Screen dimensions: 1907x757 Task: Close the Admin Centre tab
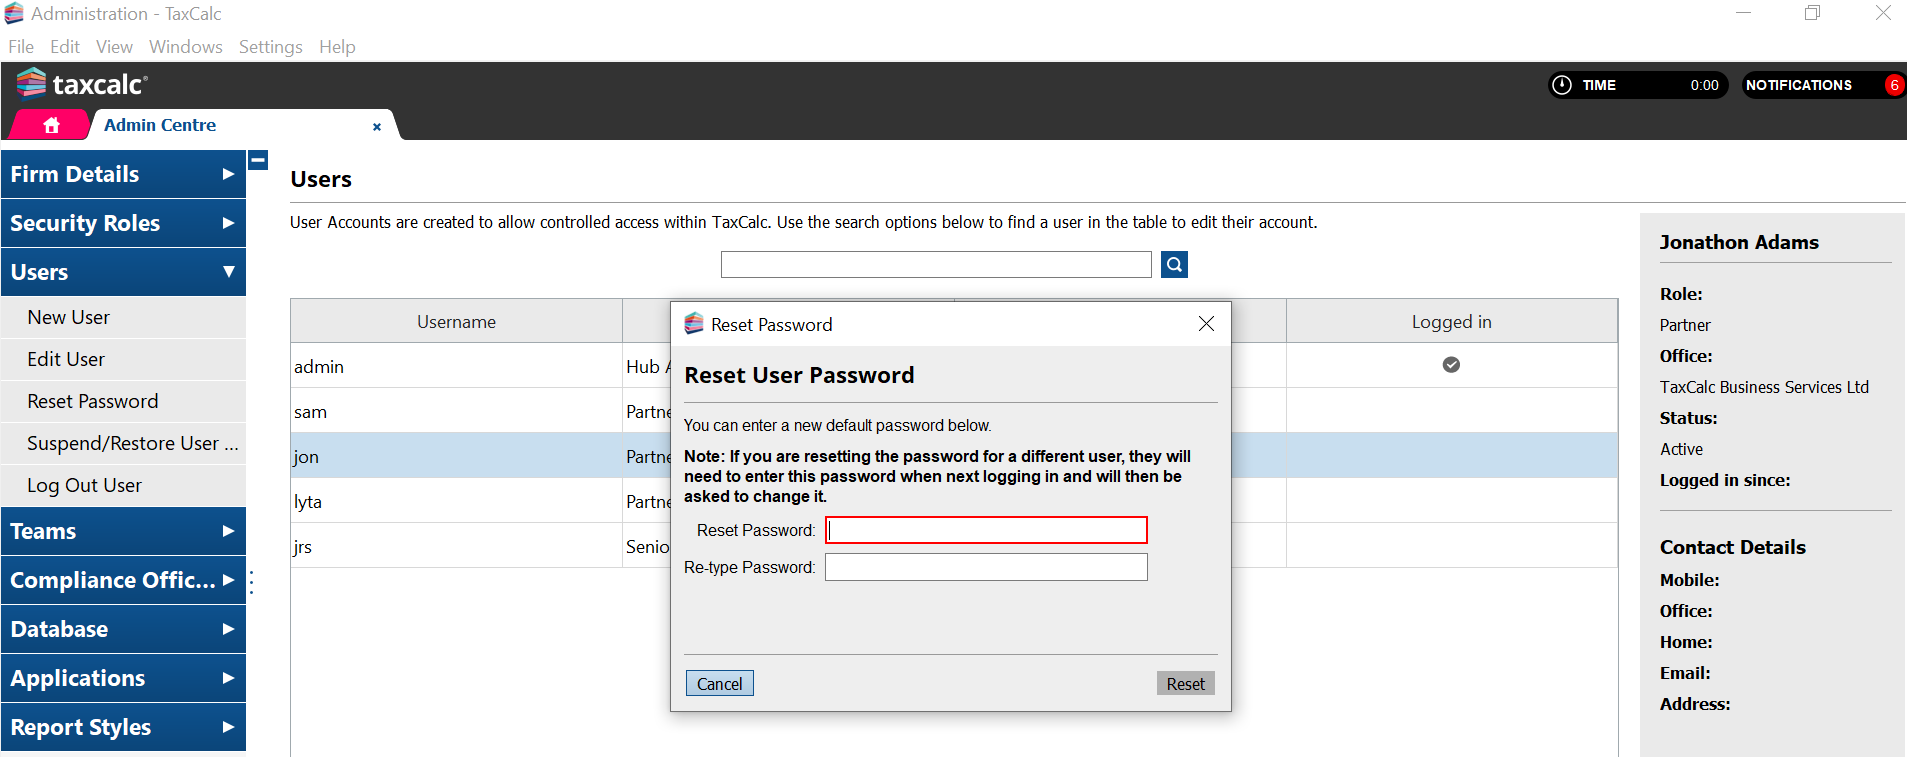pos(377,127)
